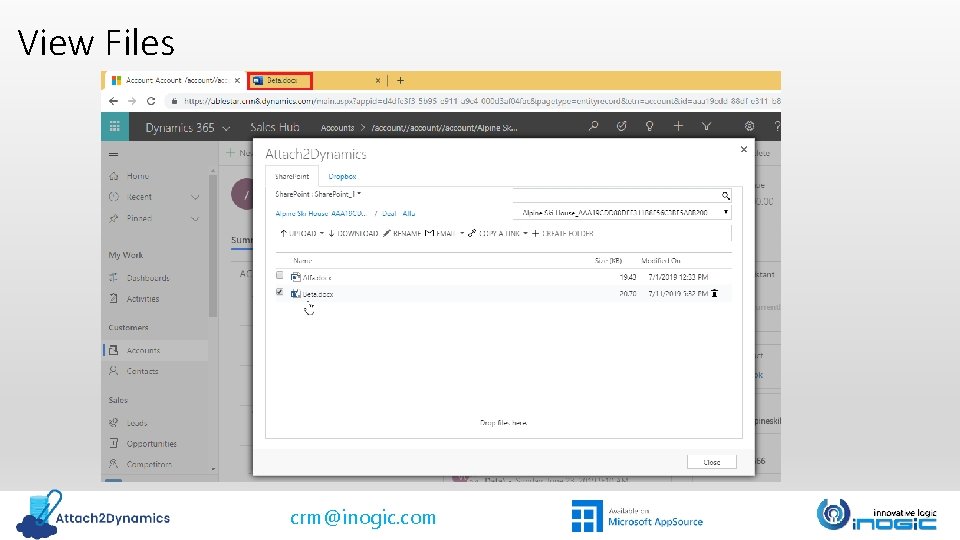The height and width of the screenshot is (540, 960).
Task: Open the Dynamics 365 chevron dropdown
Action: pos(226,128)
